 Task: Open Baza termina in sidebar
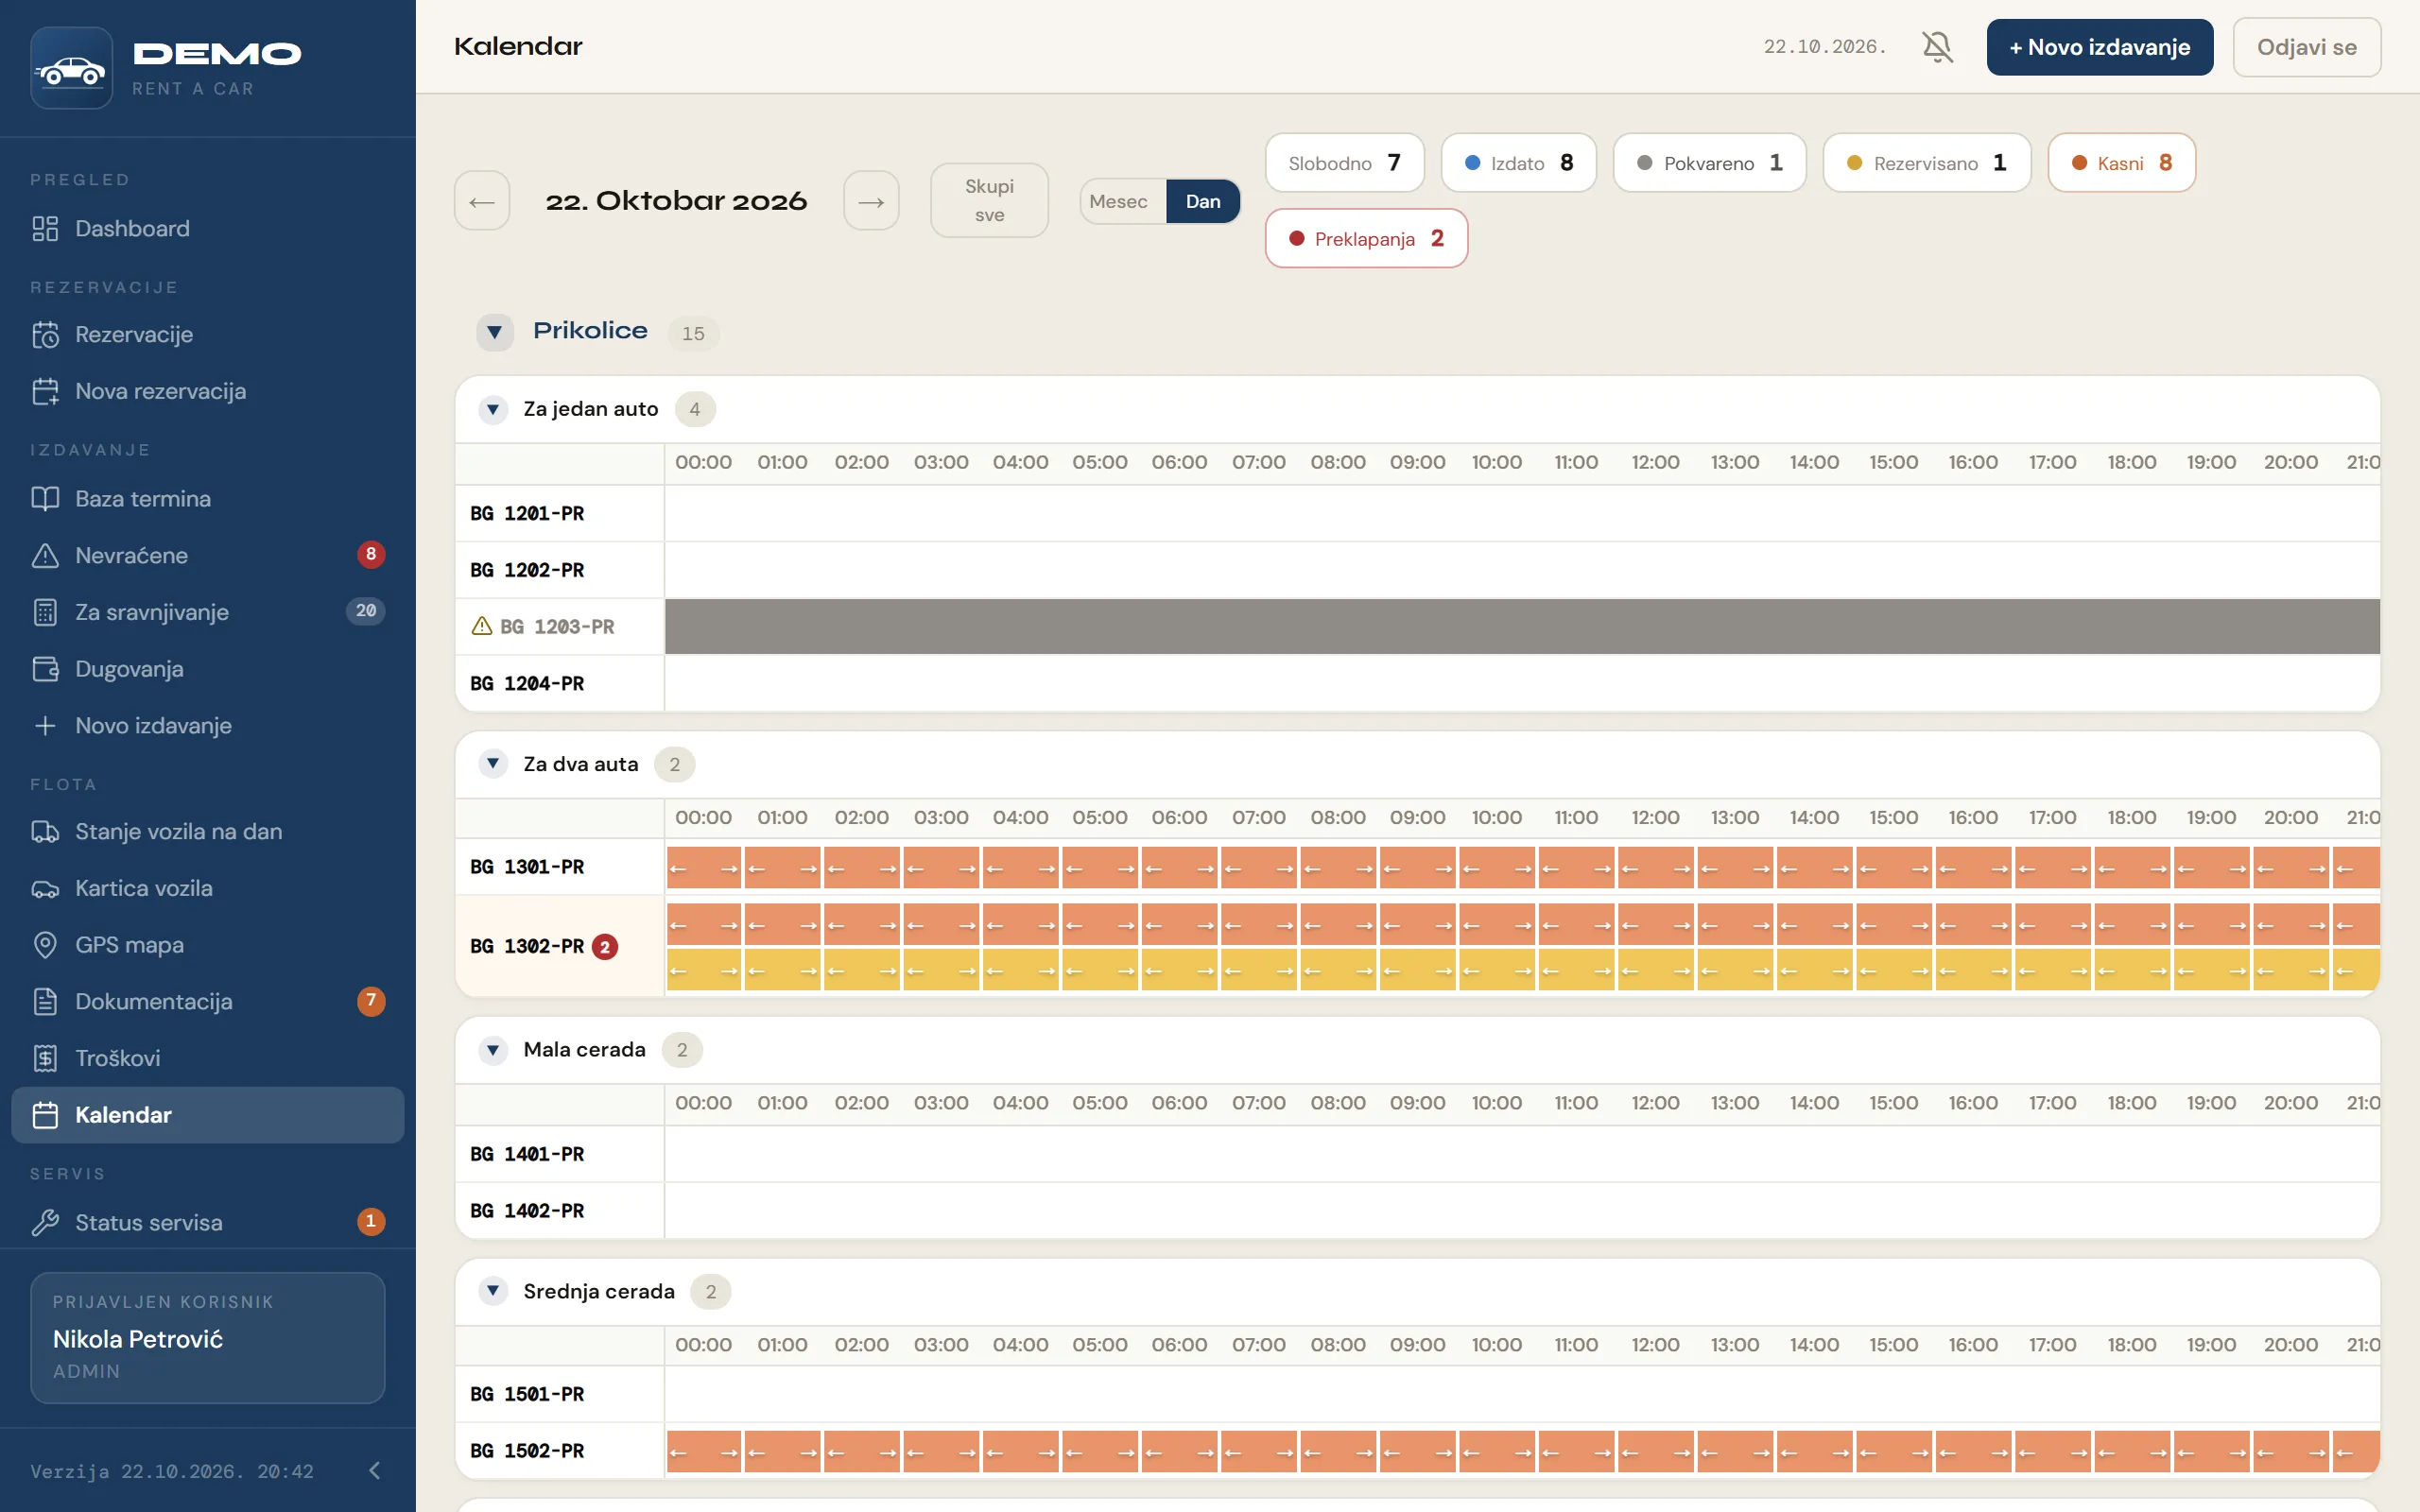pos(208,498)
